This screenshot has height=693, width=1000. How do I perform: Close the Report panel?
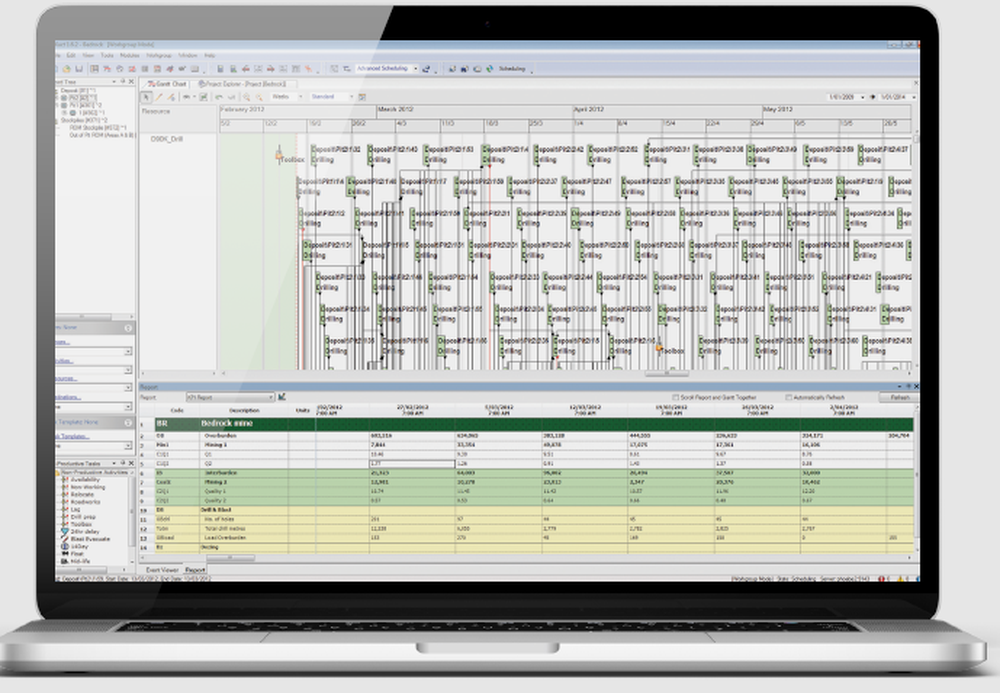coord(916,386)
